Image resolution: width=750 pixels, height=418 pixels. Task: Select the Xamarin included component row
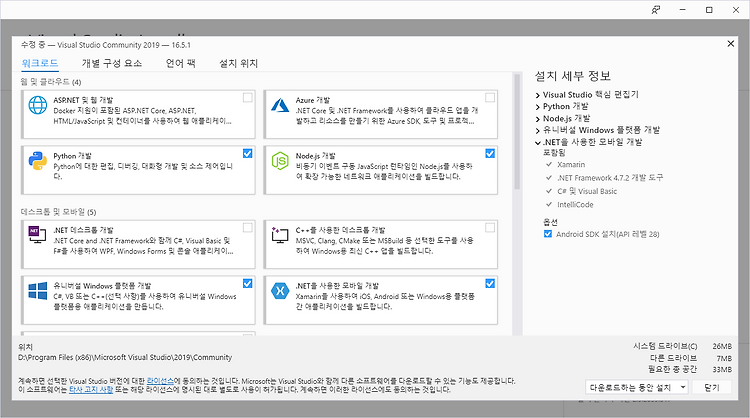point(565,165)
